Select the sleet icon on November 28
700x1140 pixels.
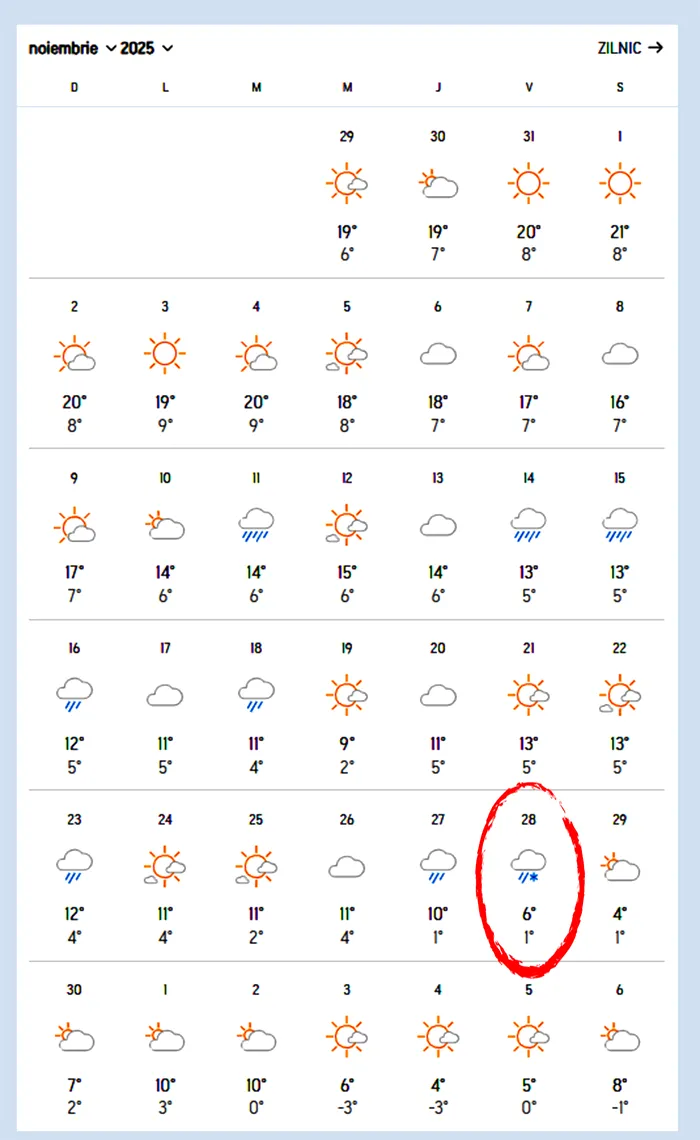(x=528, y=864)
